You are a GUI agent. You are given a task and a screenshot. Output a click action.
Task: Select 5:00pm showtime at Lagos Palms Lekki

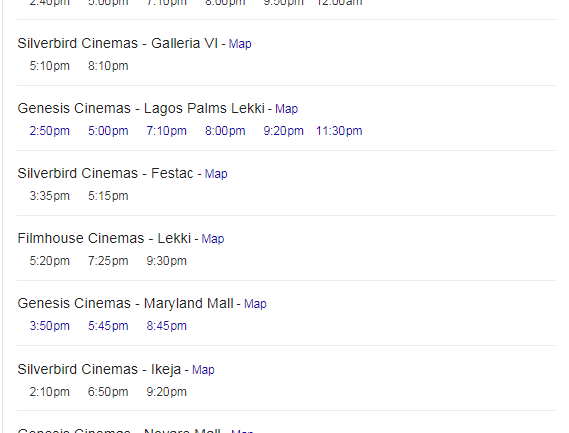point(108,131)
